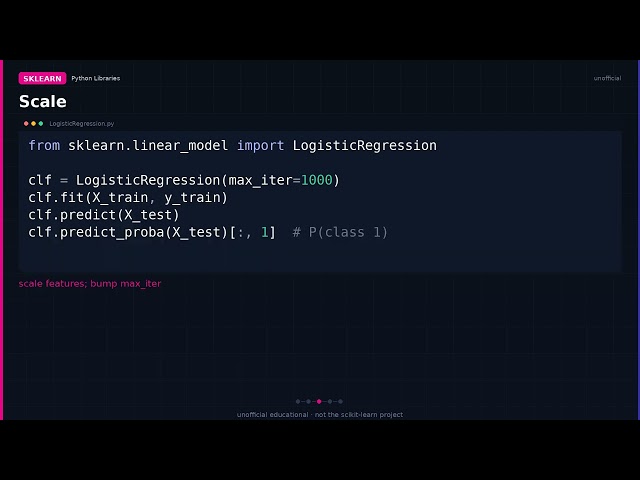The height and width of the screenshot is (480, 640).
Task: Select the first slide progress dot
Action: [x=298, y=401]
